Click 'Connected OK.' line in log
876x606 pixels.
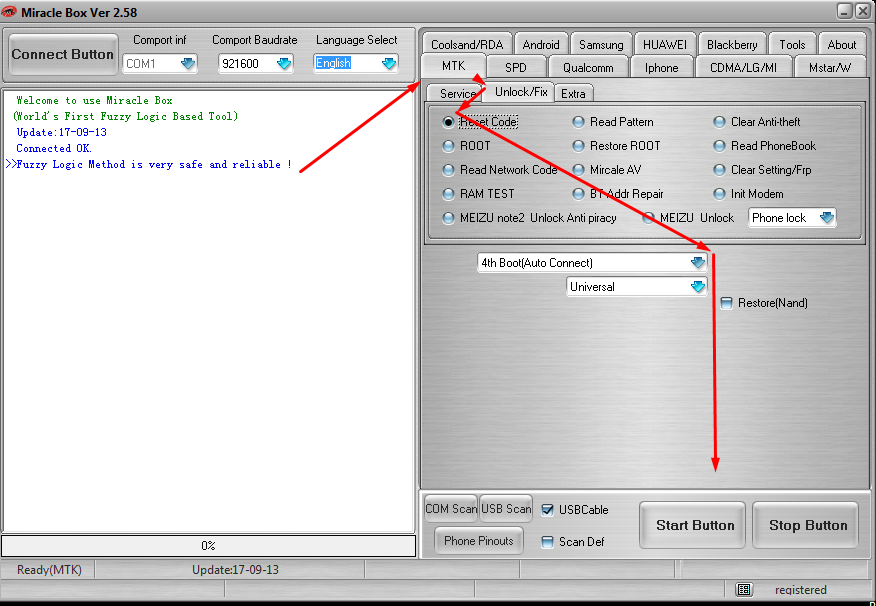(54, 149)
